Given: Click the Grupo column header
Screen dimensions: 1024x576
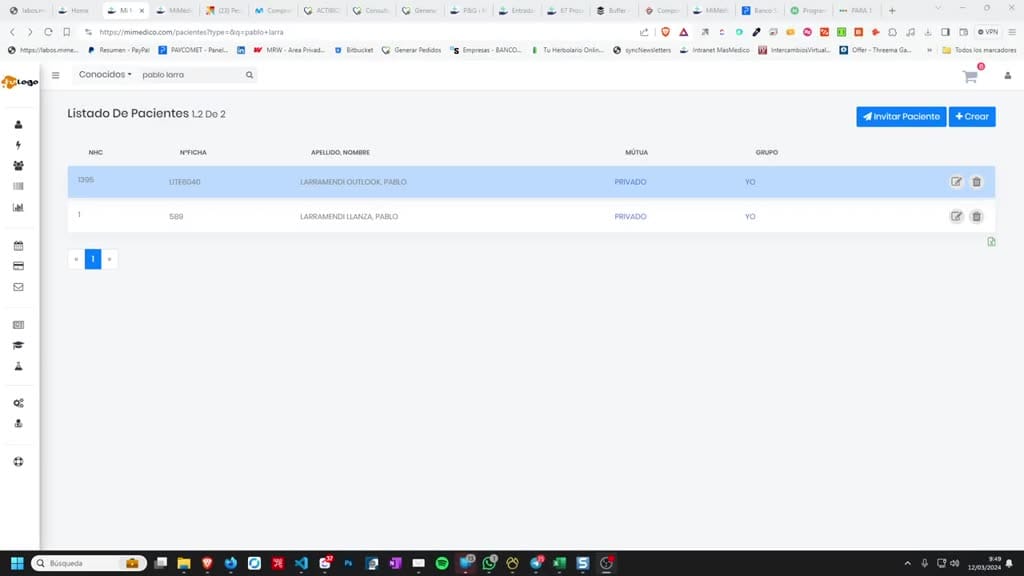Looking at the screenshot, I should [767, 152].
